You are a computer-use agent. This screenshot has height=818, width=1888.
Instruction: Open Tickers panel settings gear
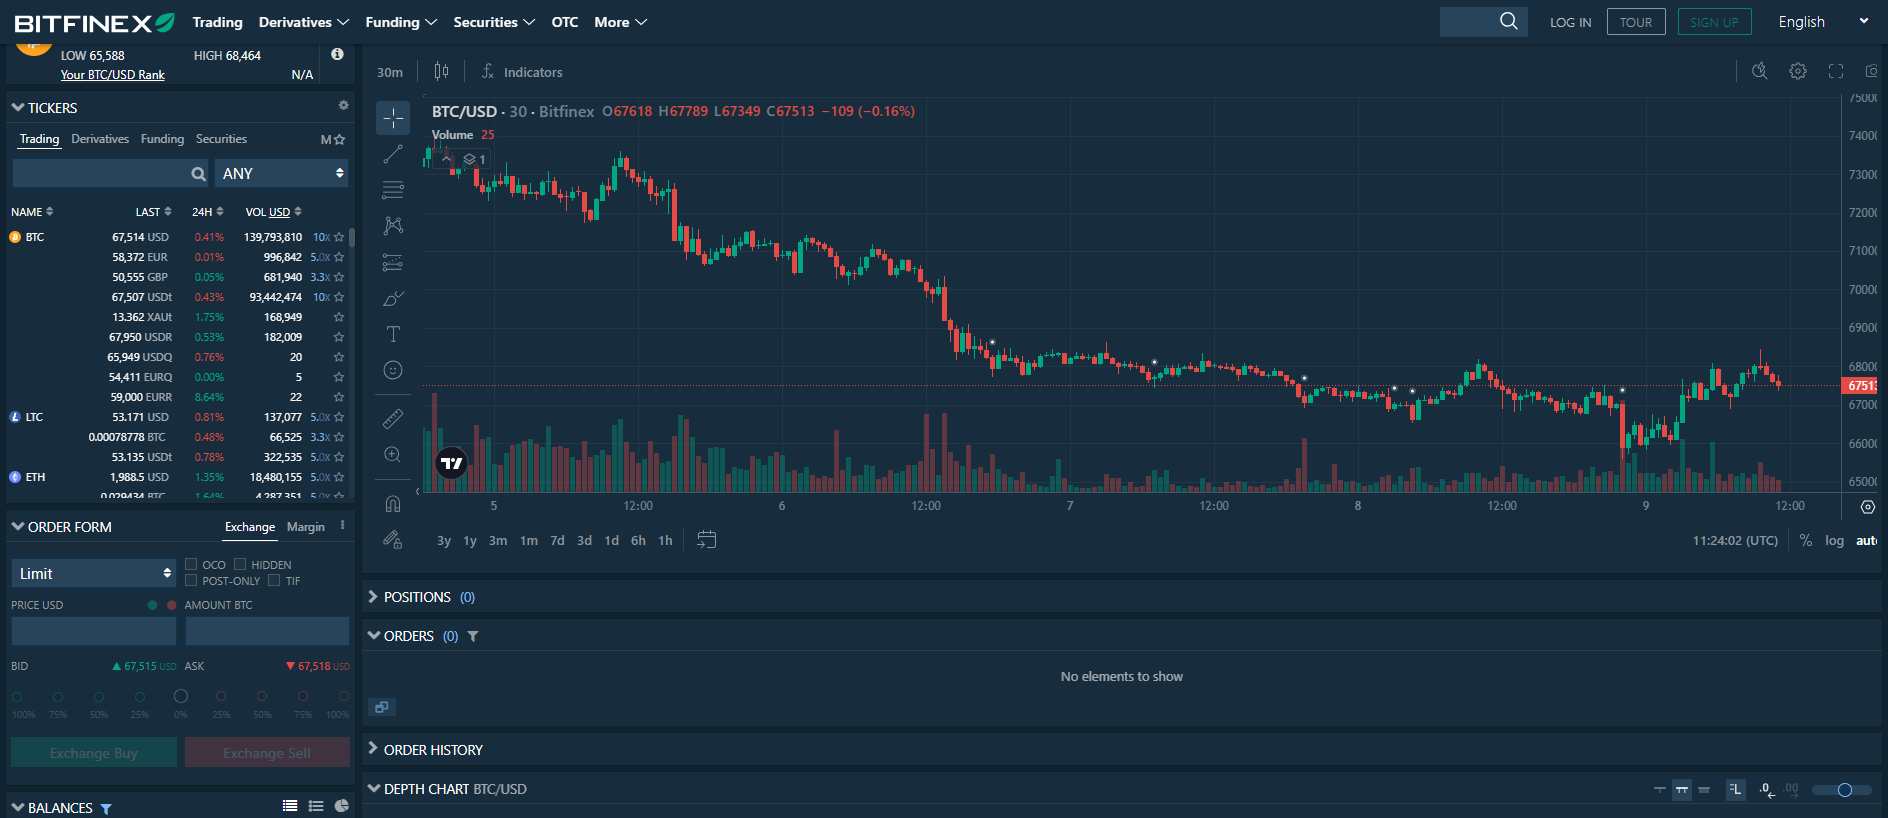343,105
